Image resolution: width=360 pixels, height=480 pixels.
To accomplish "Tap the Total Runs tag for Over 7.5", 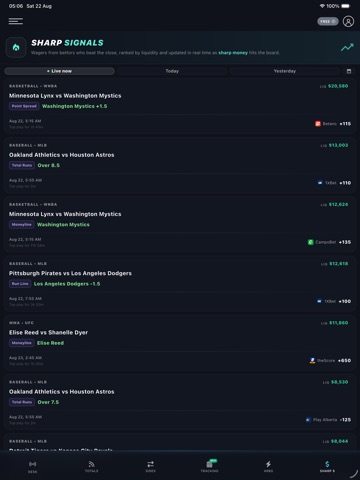I will coord(22,402).
